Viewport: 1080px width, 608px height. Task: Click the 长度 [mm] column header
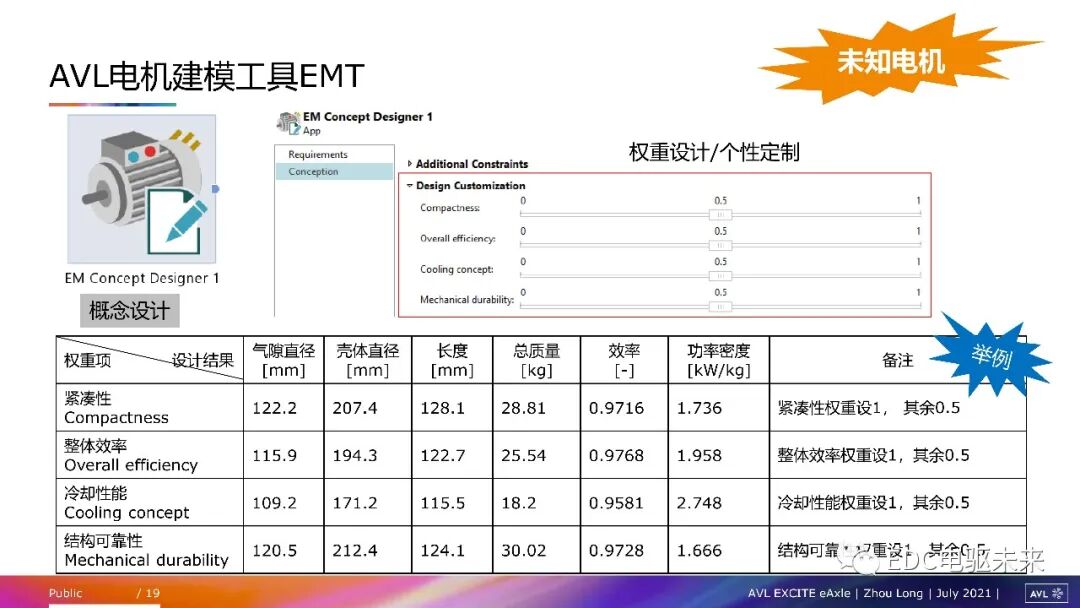[x=452, y=360]
